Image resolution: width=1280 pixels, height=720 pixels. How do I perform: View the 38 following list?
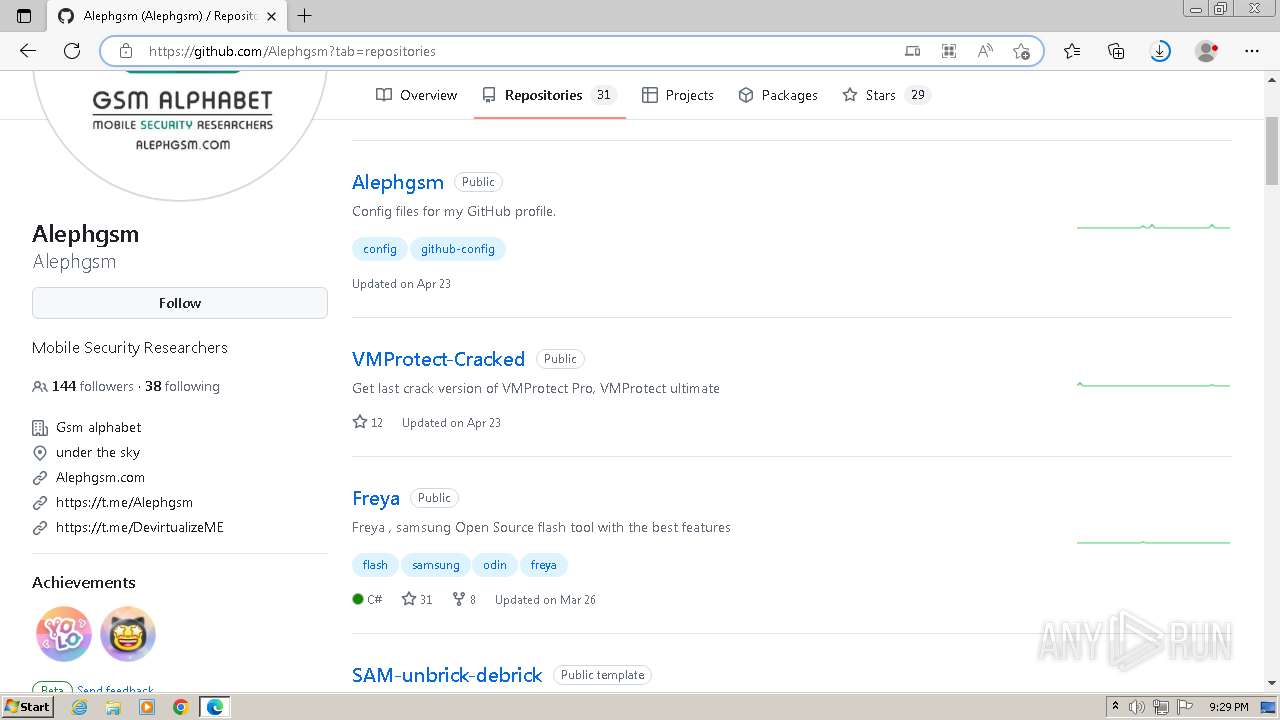182,386
